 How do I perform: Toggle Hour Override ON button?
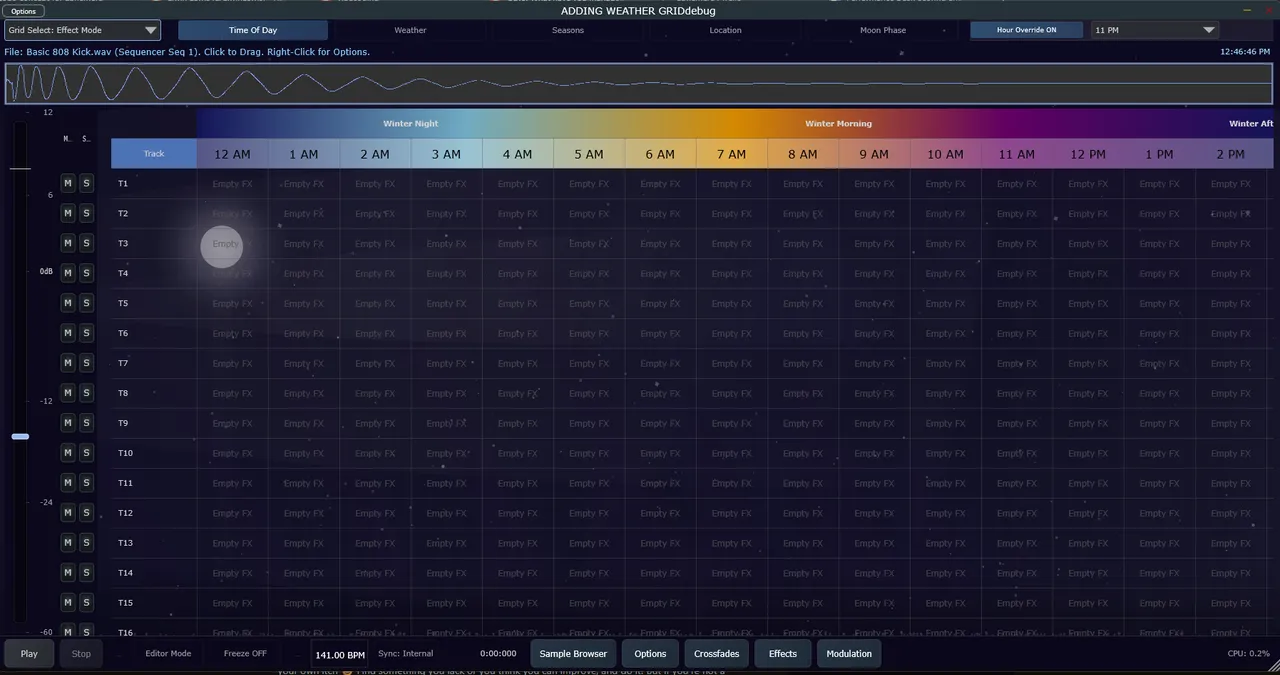coord(1026,30)
